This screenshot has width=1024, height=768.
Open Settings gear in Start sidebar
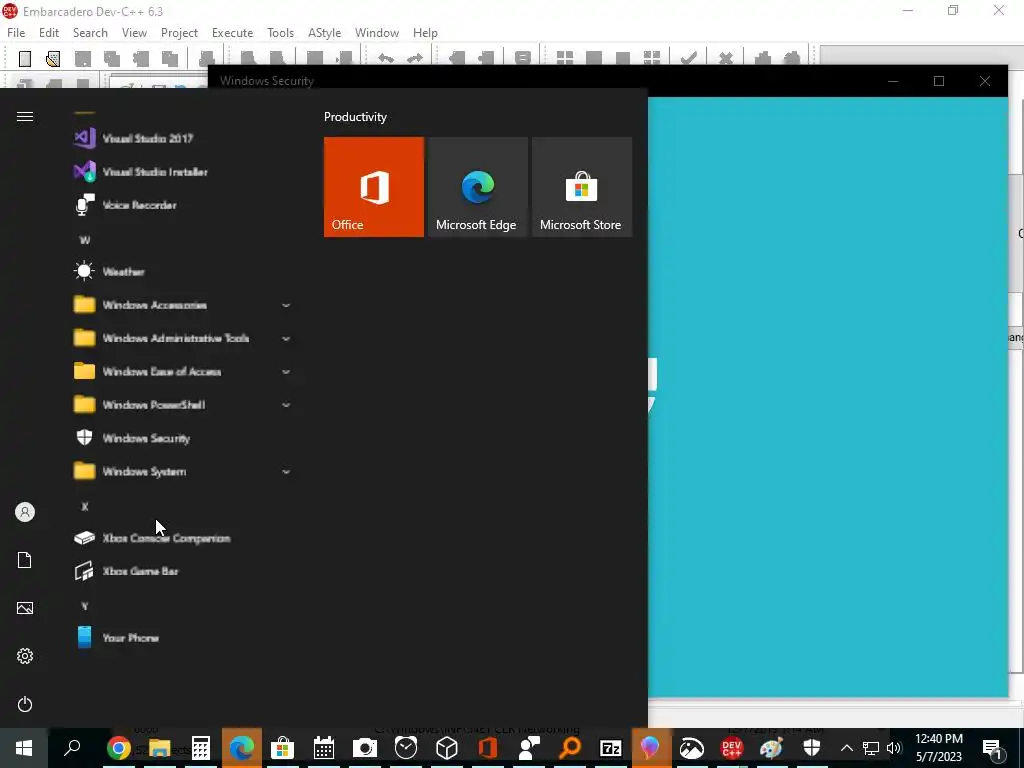pos(25,656)
